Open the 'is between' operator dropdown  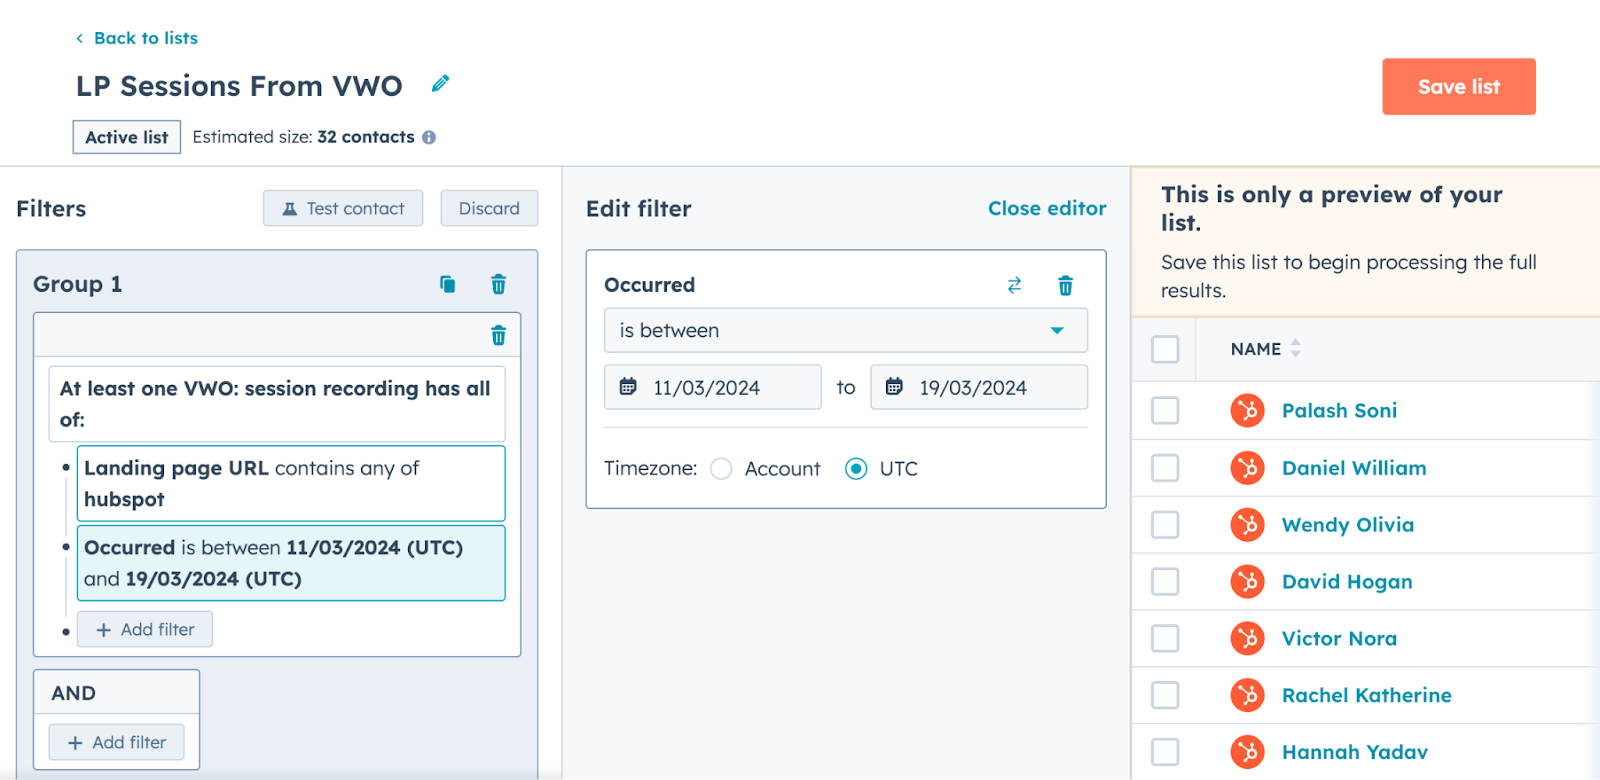(845, 330)
